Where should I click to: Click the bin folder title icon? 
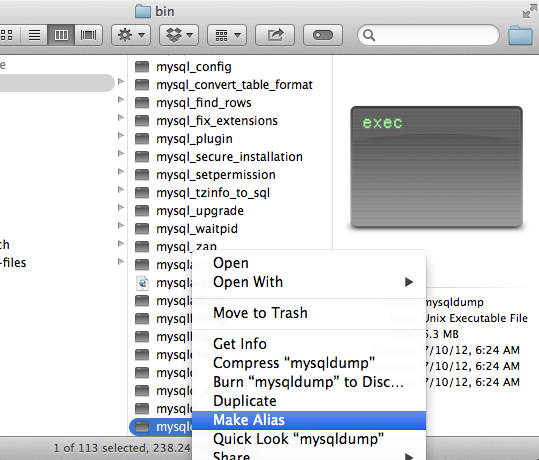pos(143,11)
